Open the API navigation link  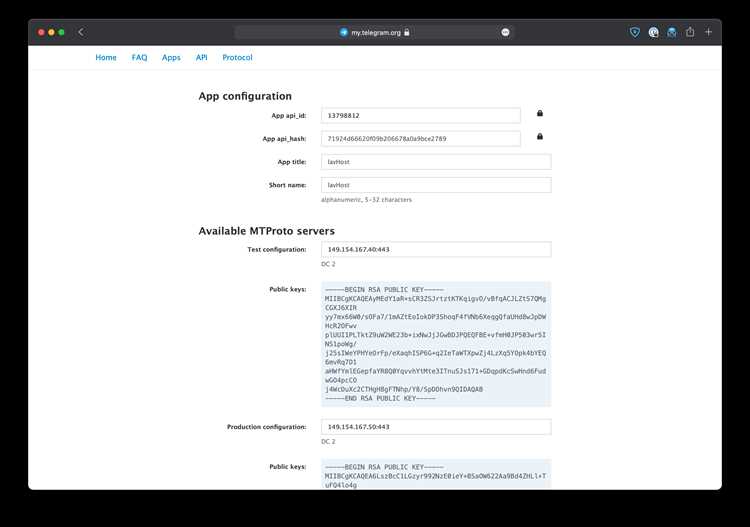click(201, 57)
